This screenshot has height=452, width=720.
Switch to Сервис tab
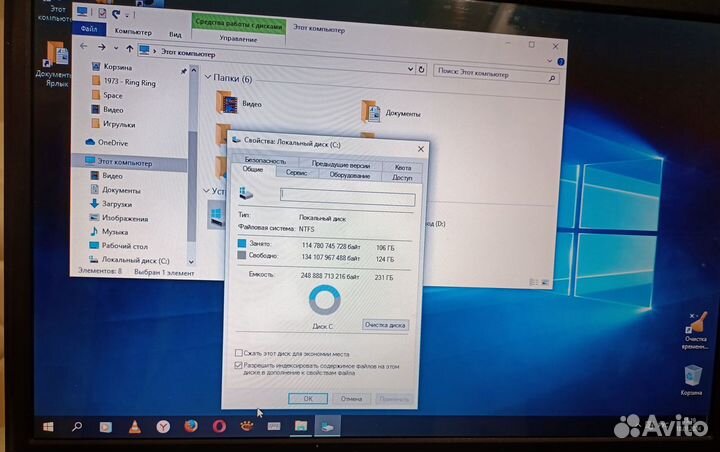[x=296, y=173]
